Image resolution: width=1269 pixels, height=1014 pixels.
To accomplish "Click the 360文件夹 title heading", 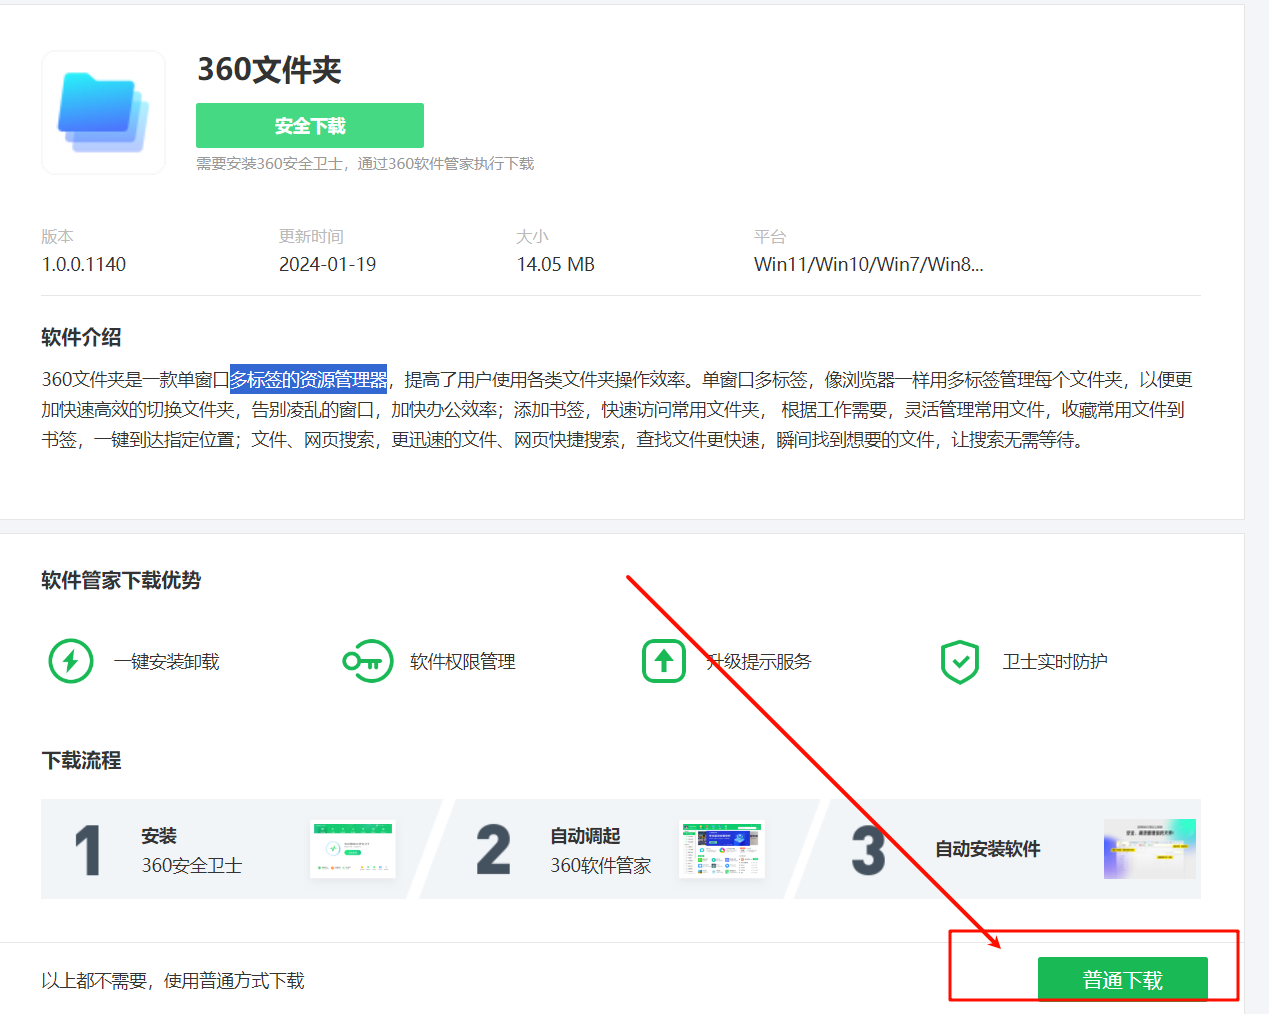I will 269,70.
